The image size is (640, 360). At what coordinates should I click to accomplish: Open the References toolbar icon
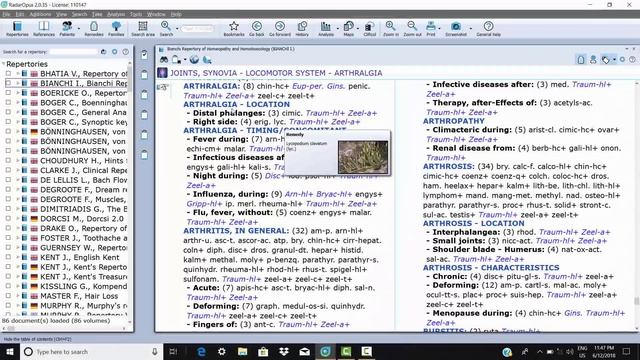click(x=44, y=29)
